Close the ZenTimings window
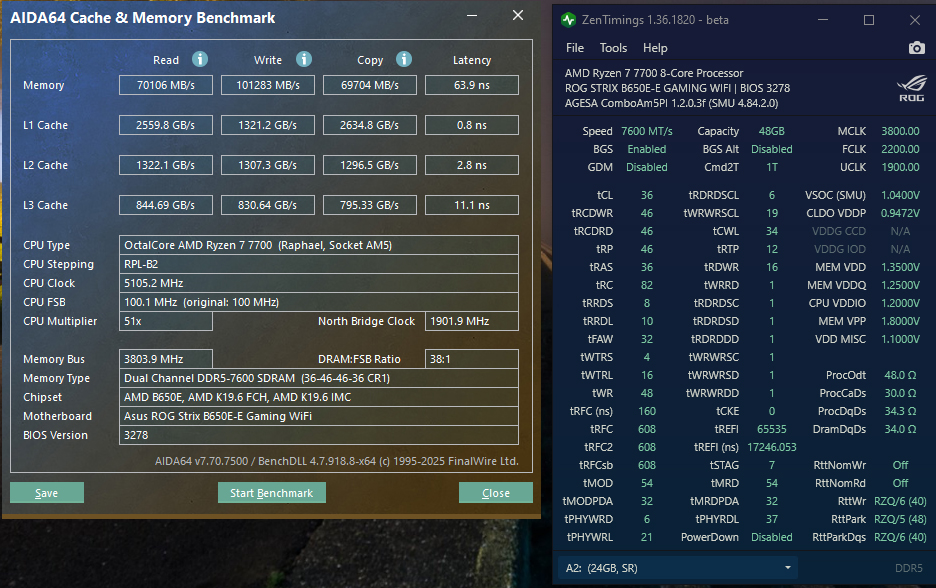 [915, 20]
